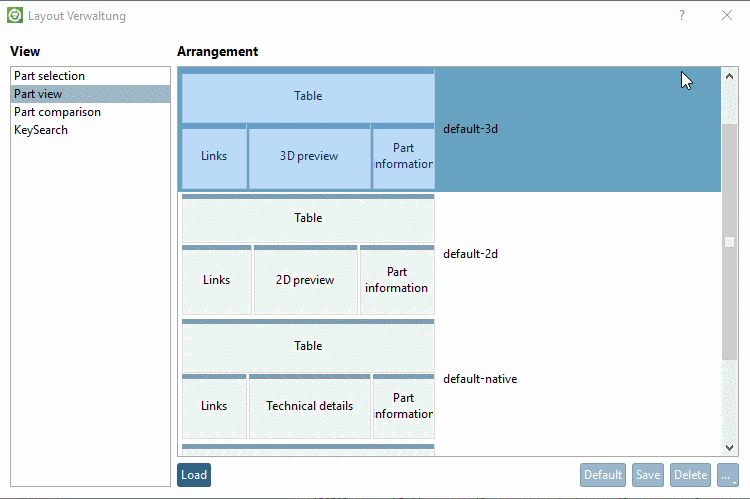Select the default-2d arrangement label
750x499 pixels.
pyautogui.click(x=470, y=254)
